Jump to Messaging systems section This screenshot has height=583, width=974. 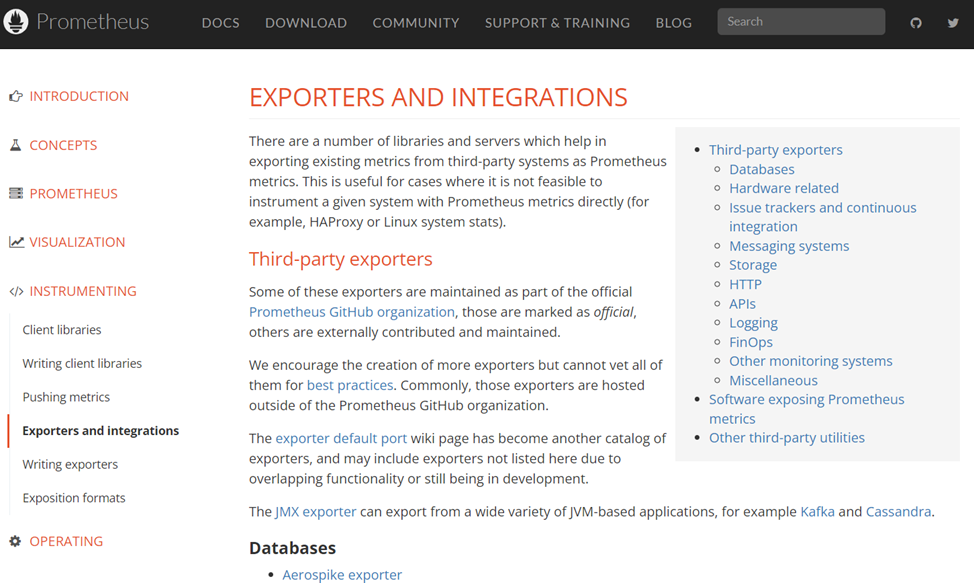pos(789,246)
